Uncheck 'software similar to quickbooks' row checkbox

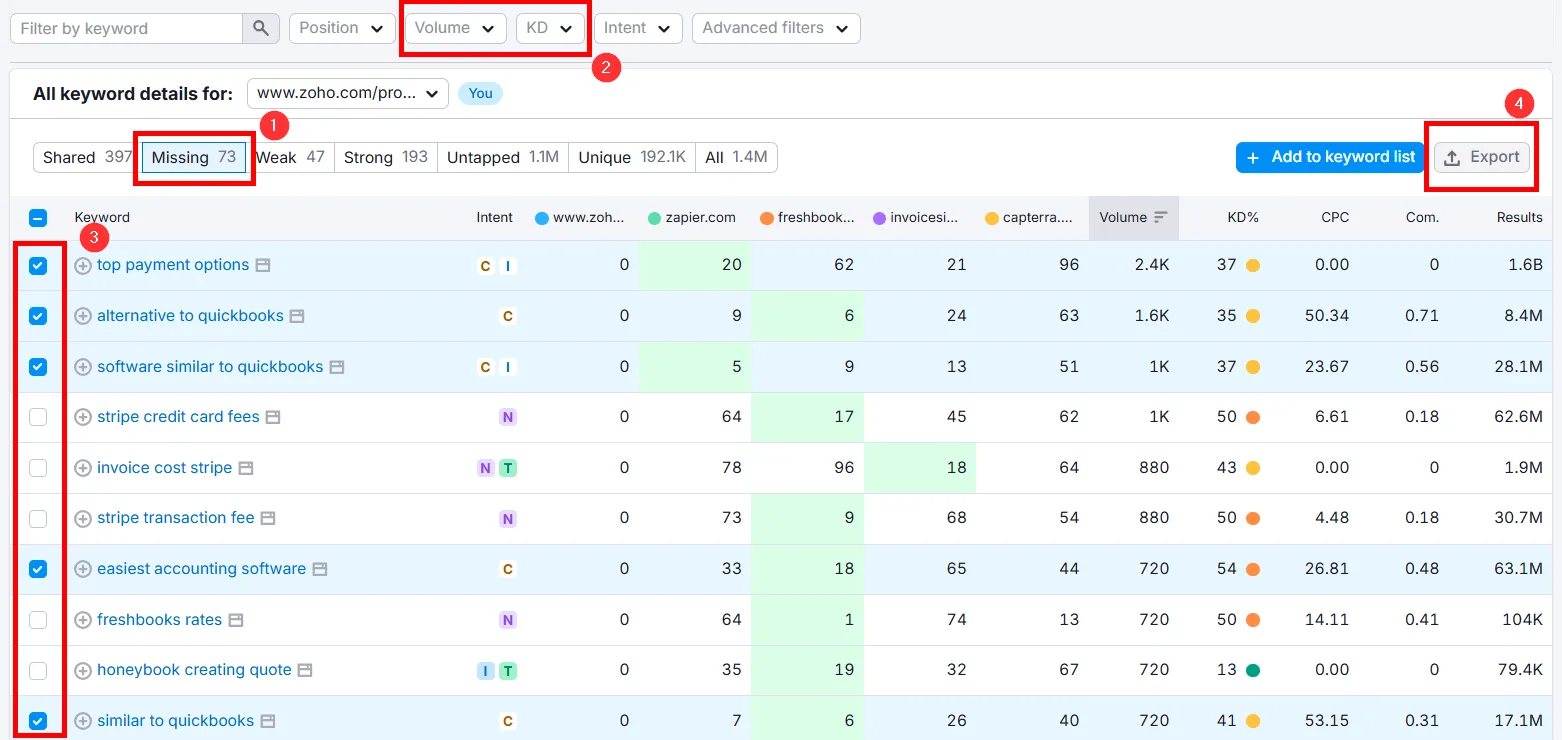click(38, 367)
